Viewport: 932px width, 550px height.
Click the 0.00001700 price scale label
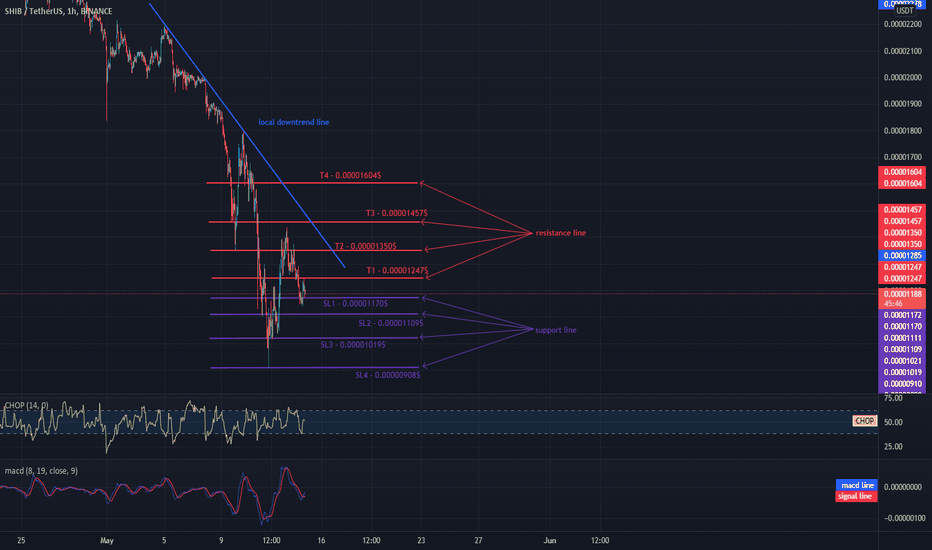tap(903, 157)
